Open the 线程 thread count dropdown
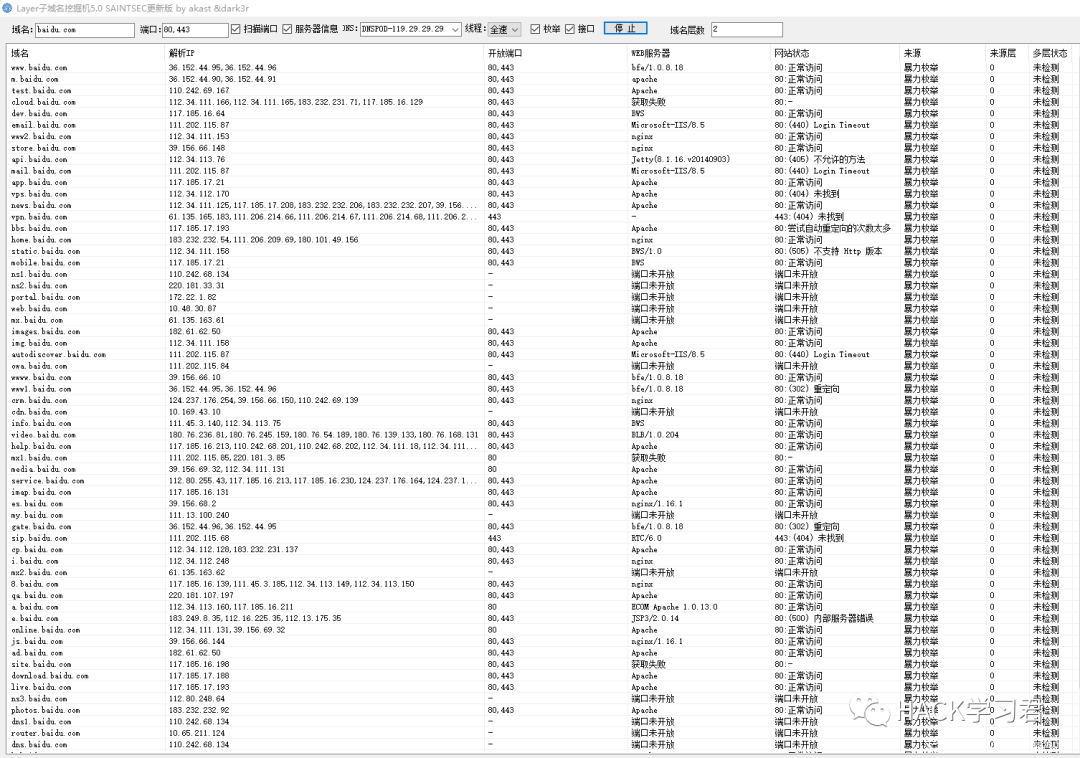Screen dimensions: 1080x758 click(x=504, y=29)
